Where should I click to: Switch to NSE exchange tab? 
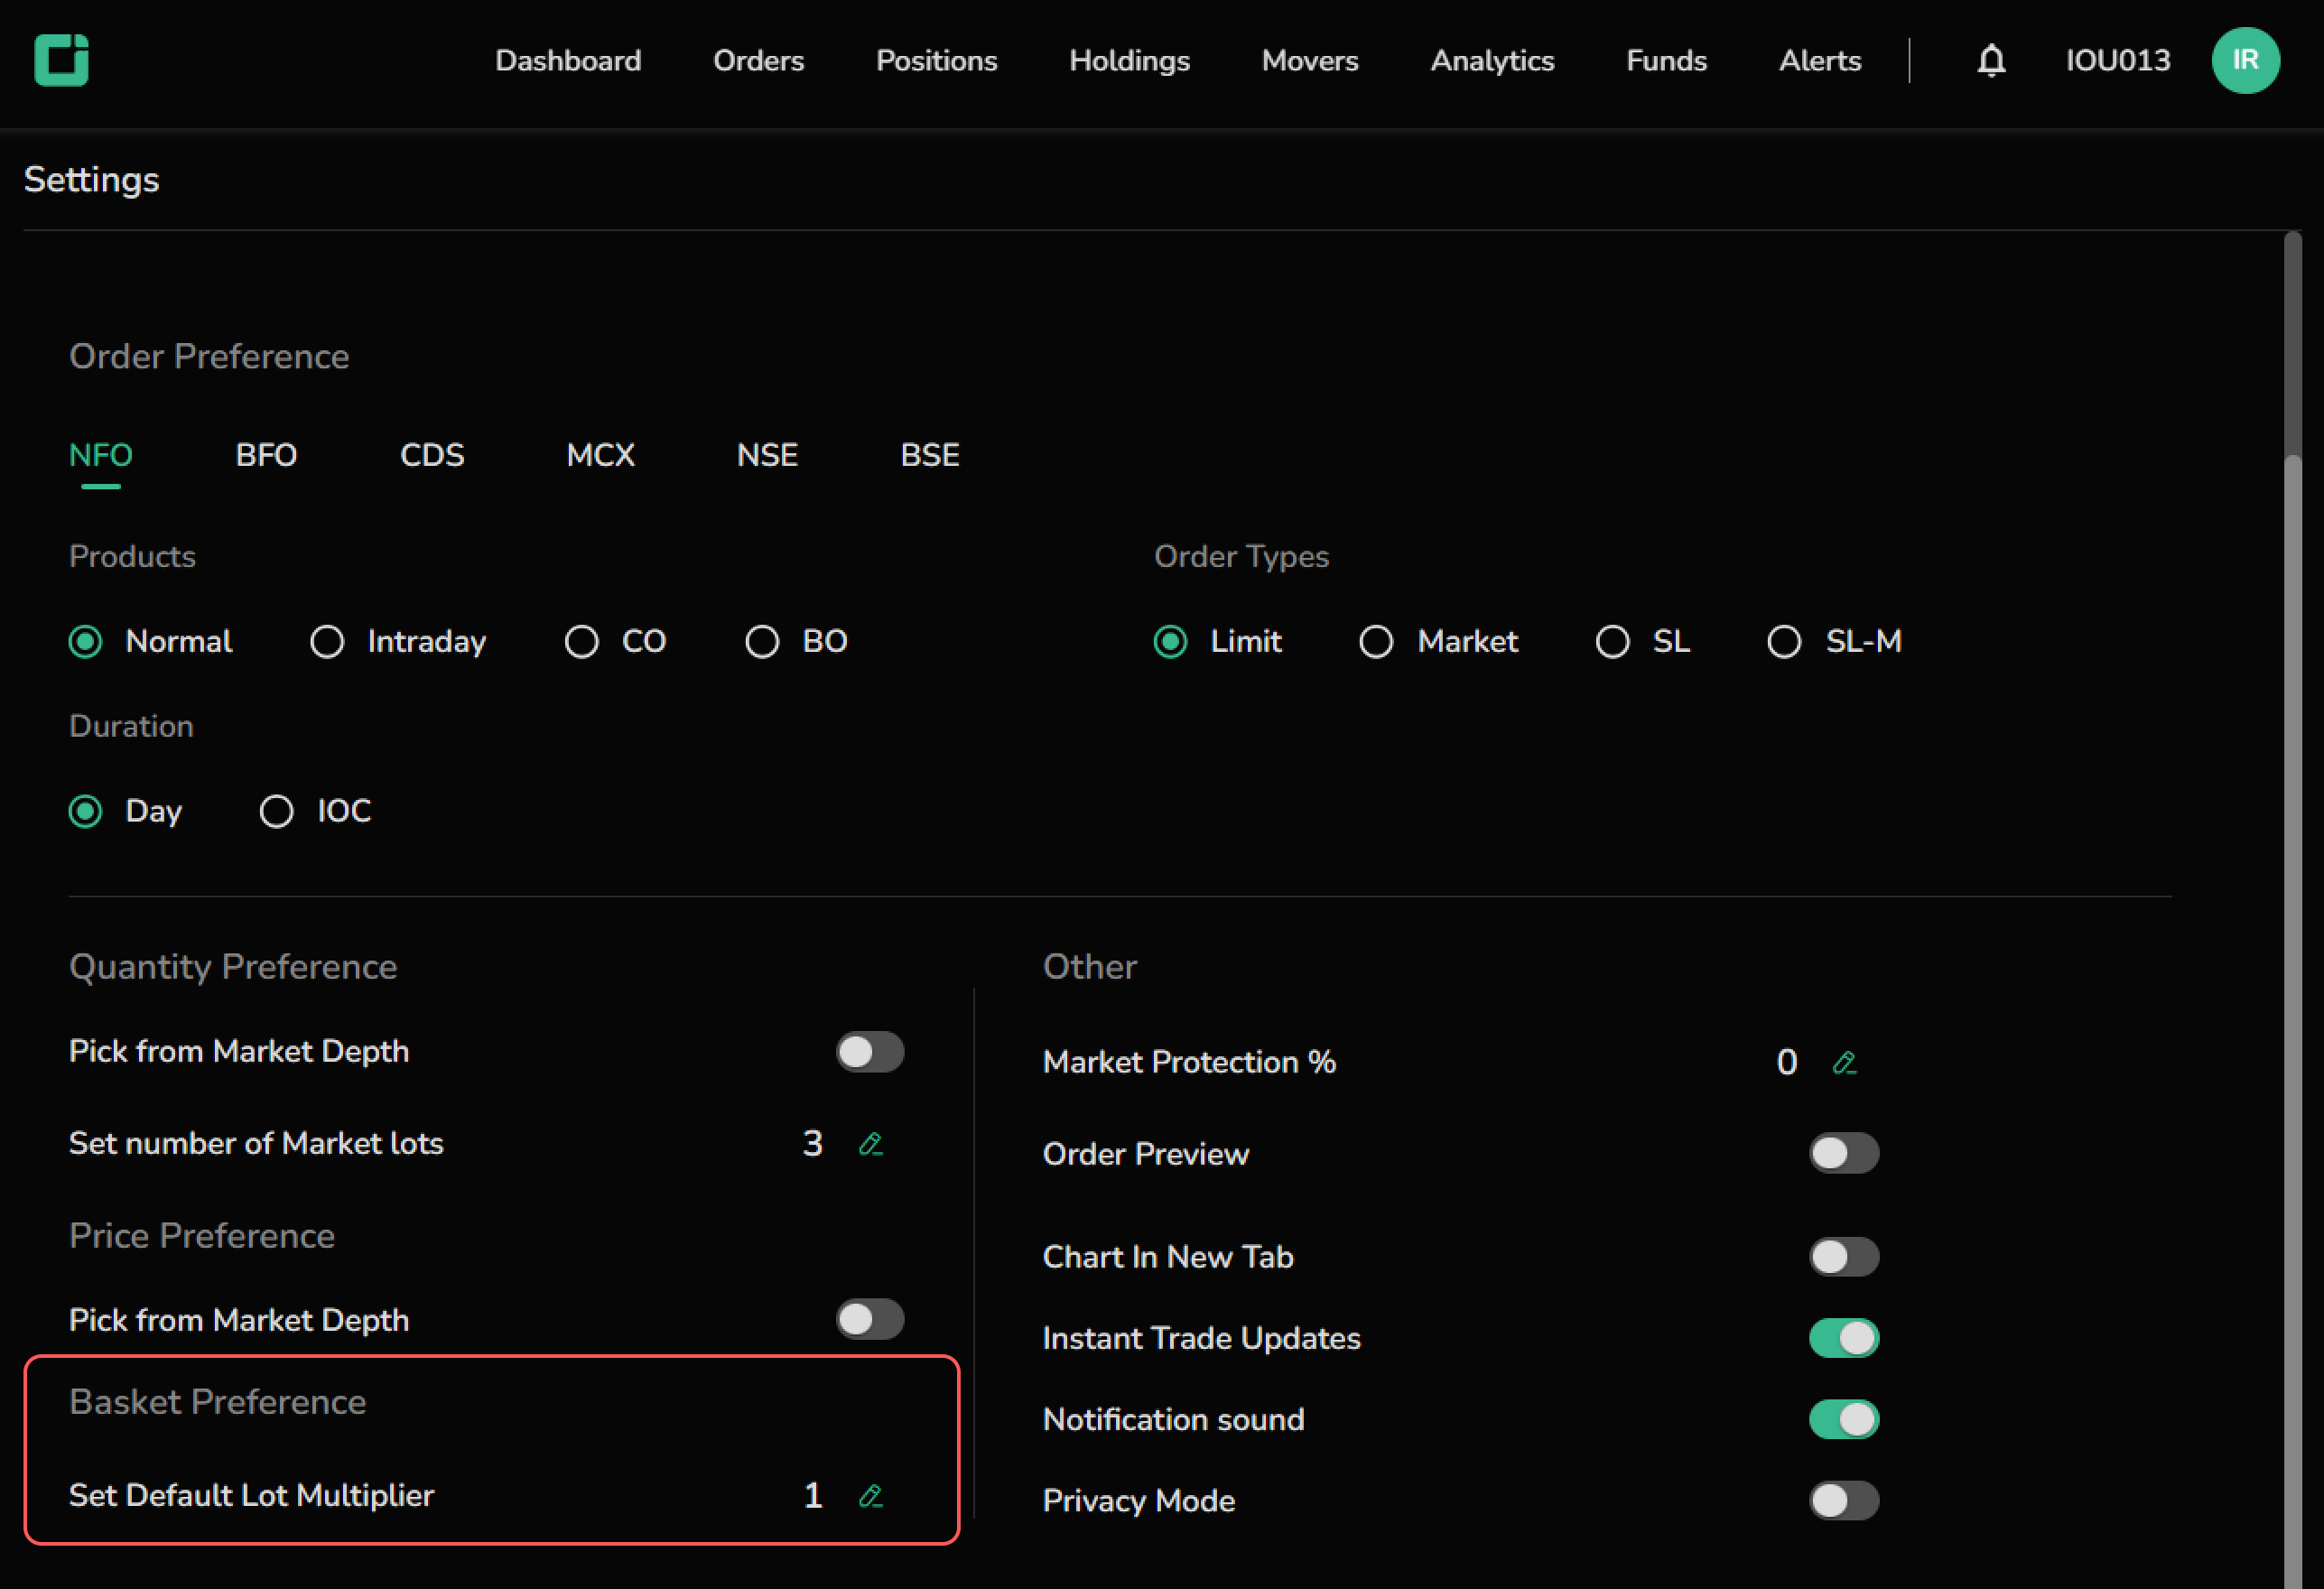click(x=767, y=456)
